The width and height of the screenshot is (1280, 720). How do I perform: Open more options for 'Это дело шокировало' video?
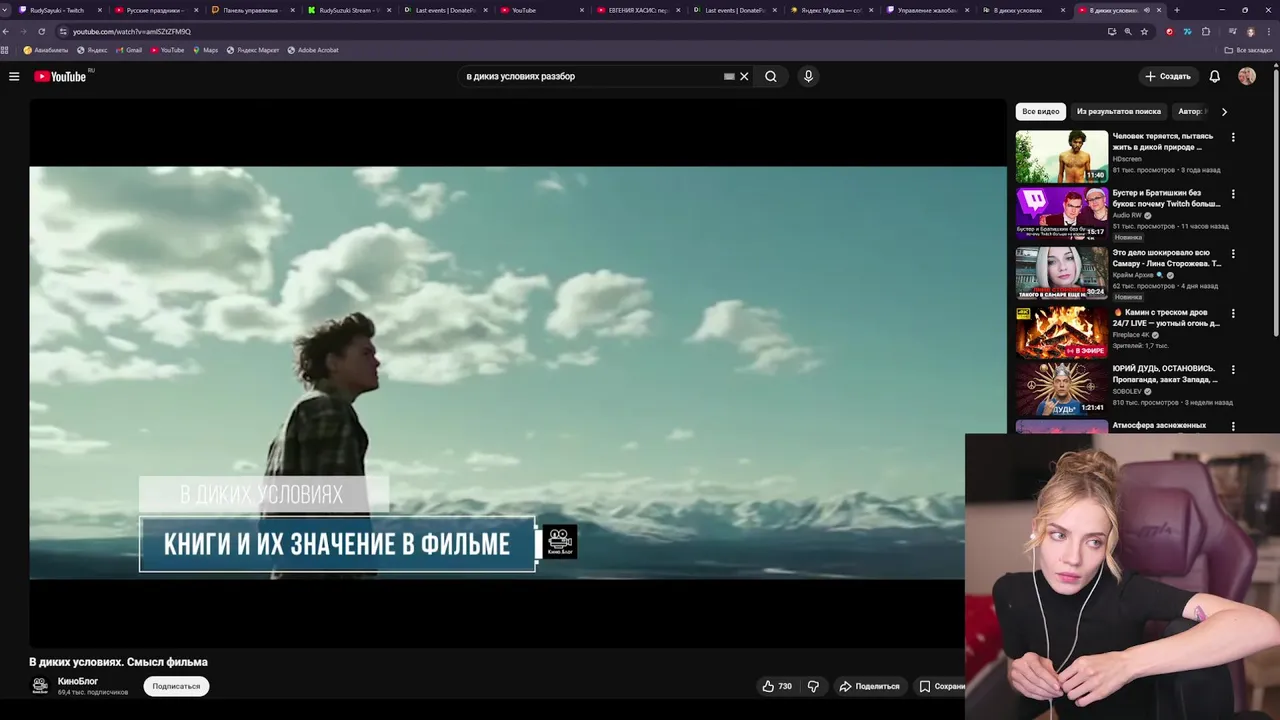pos(1233,254)
